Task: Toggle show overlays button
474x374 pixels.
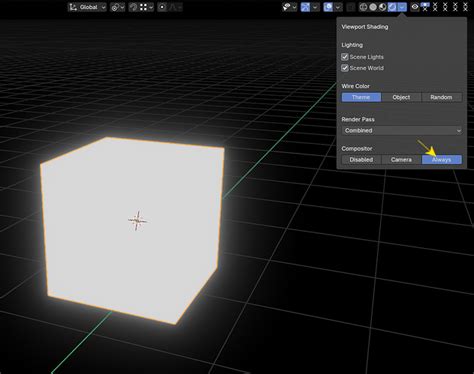Action: [x=328, y=7]
